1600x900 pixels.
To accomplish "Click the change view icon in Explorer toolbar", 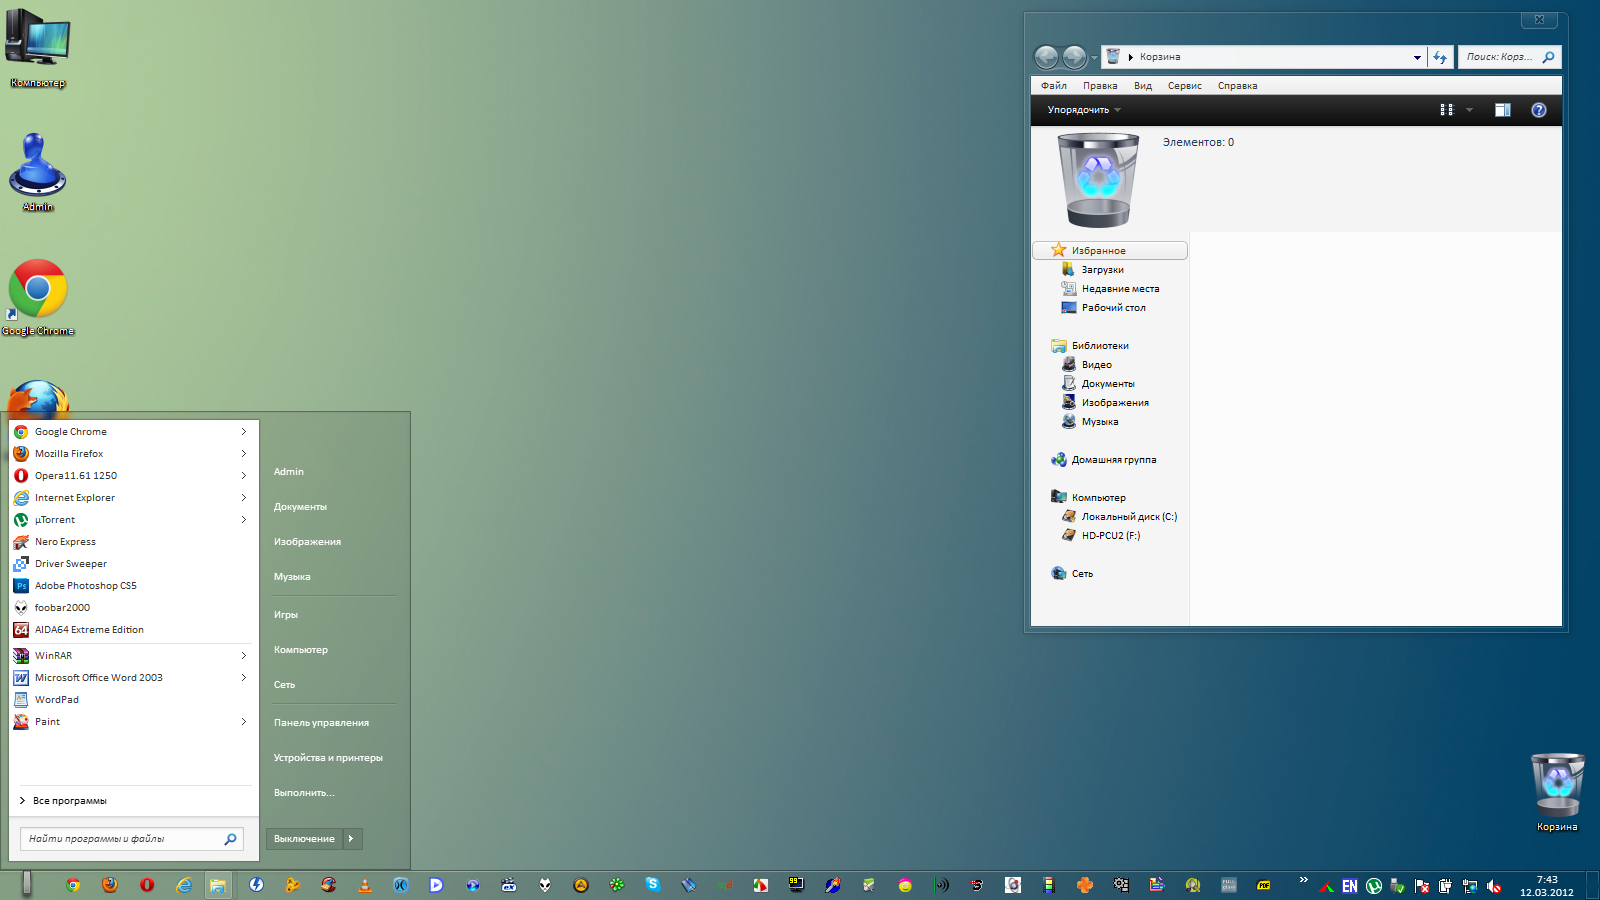I will (1446, 110).
